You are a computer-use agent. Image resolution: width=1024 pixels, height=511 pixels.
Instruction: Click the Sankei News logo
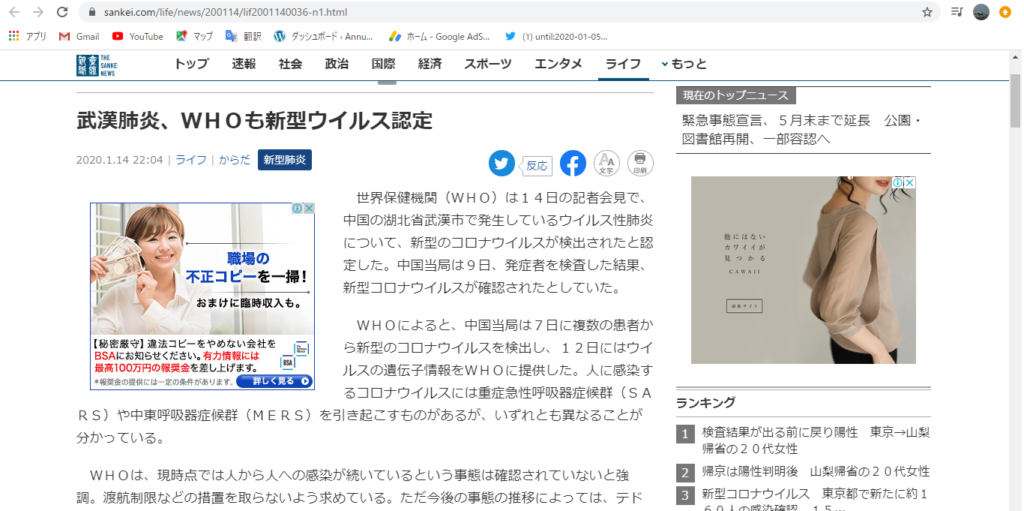point(95,64)
